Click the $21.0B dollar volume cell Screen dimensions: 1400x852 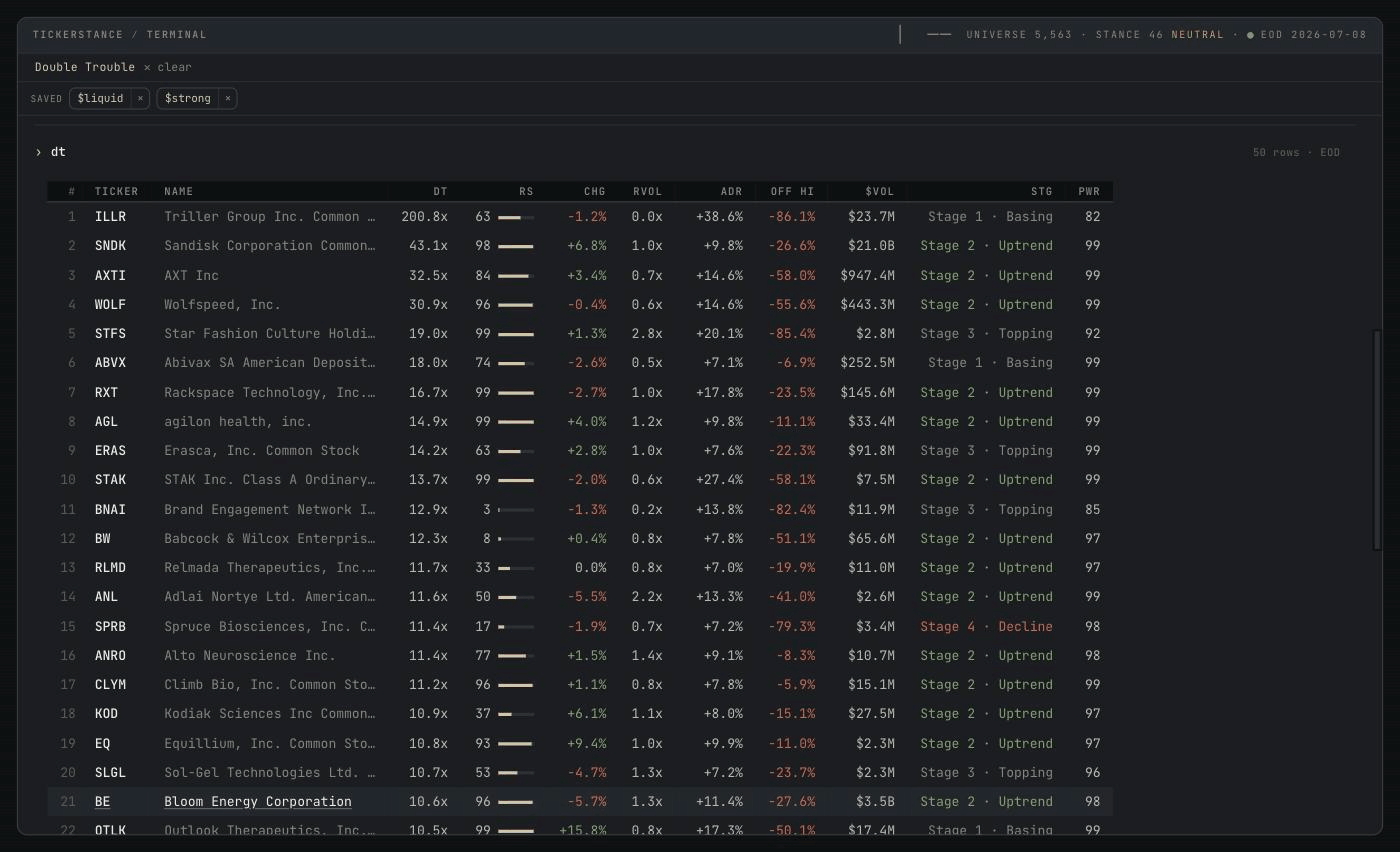(x=871, y=245)
